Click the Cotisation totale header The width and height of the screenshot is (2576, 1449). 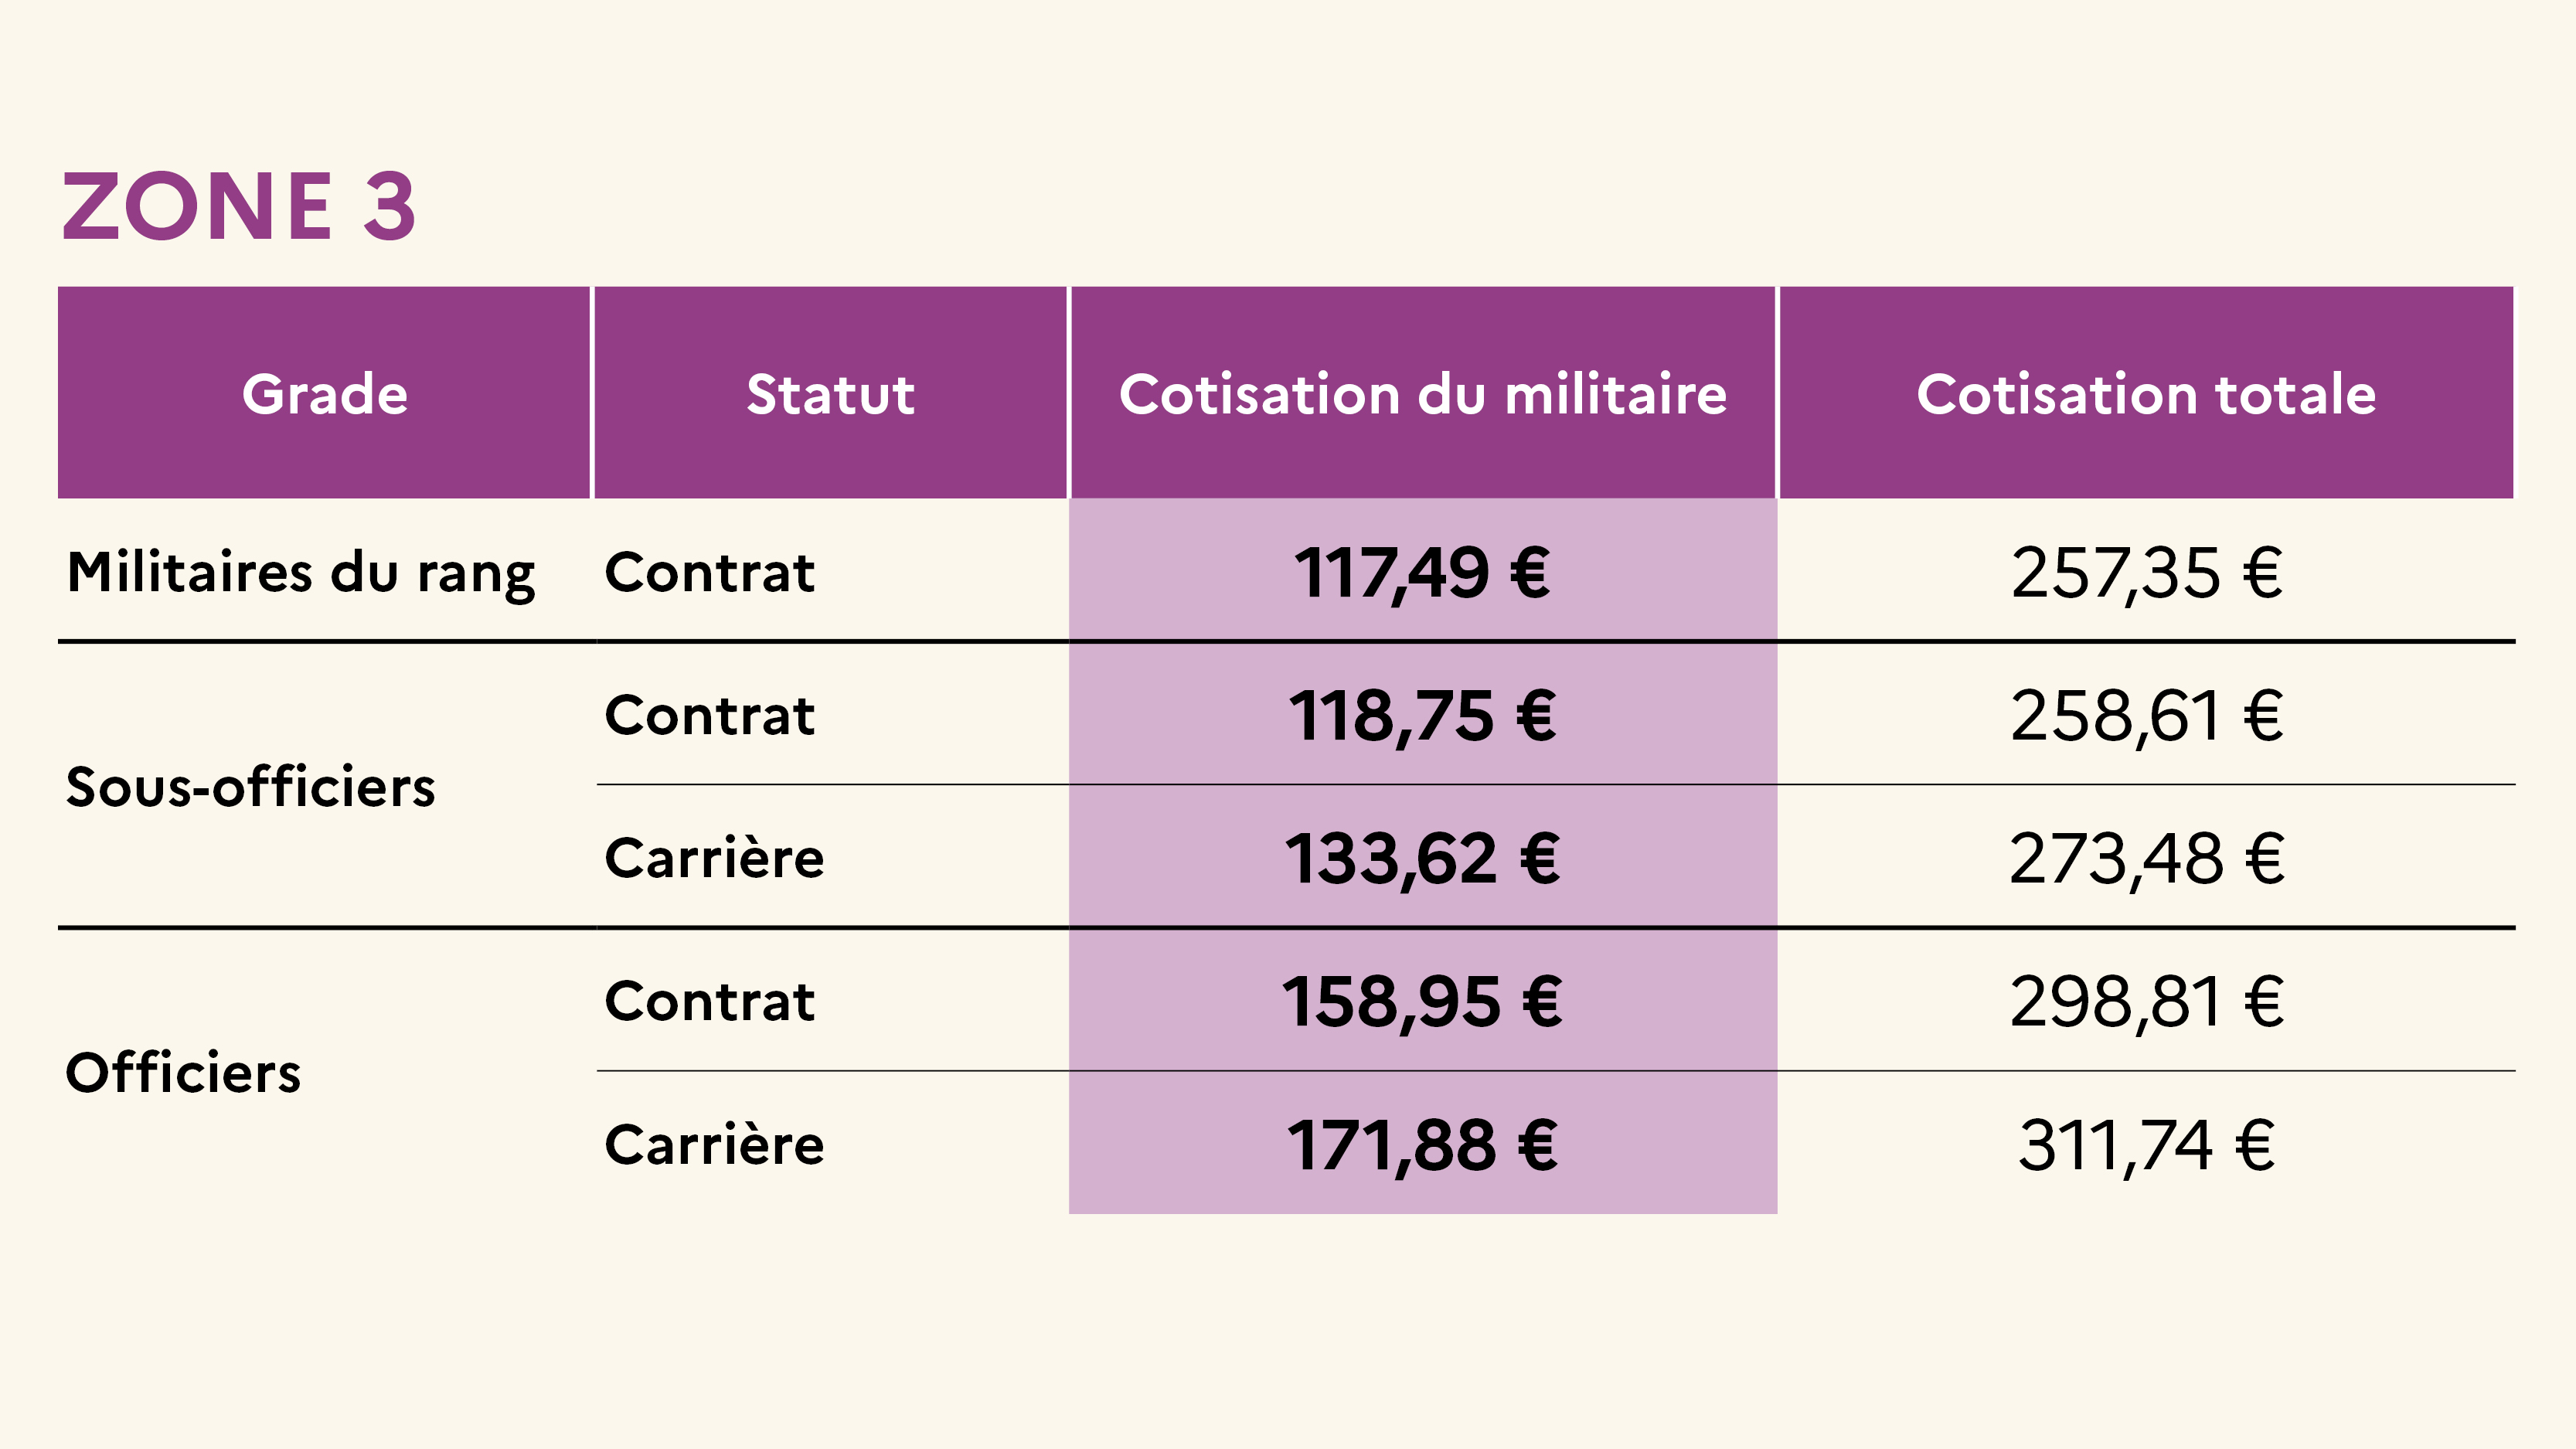pos(2146,393)
